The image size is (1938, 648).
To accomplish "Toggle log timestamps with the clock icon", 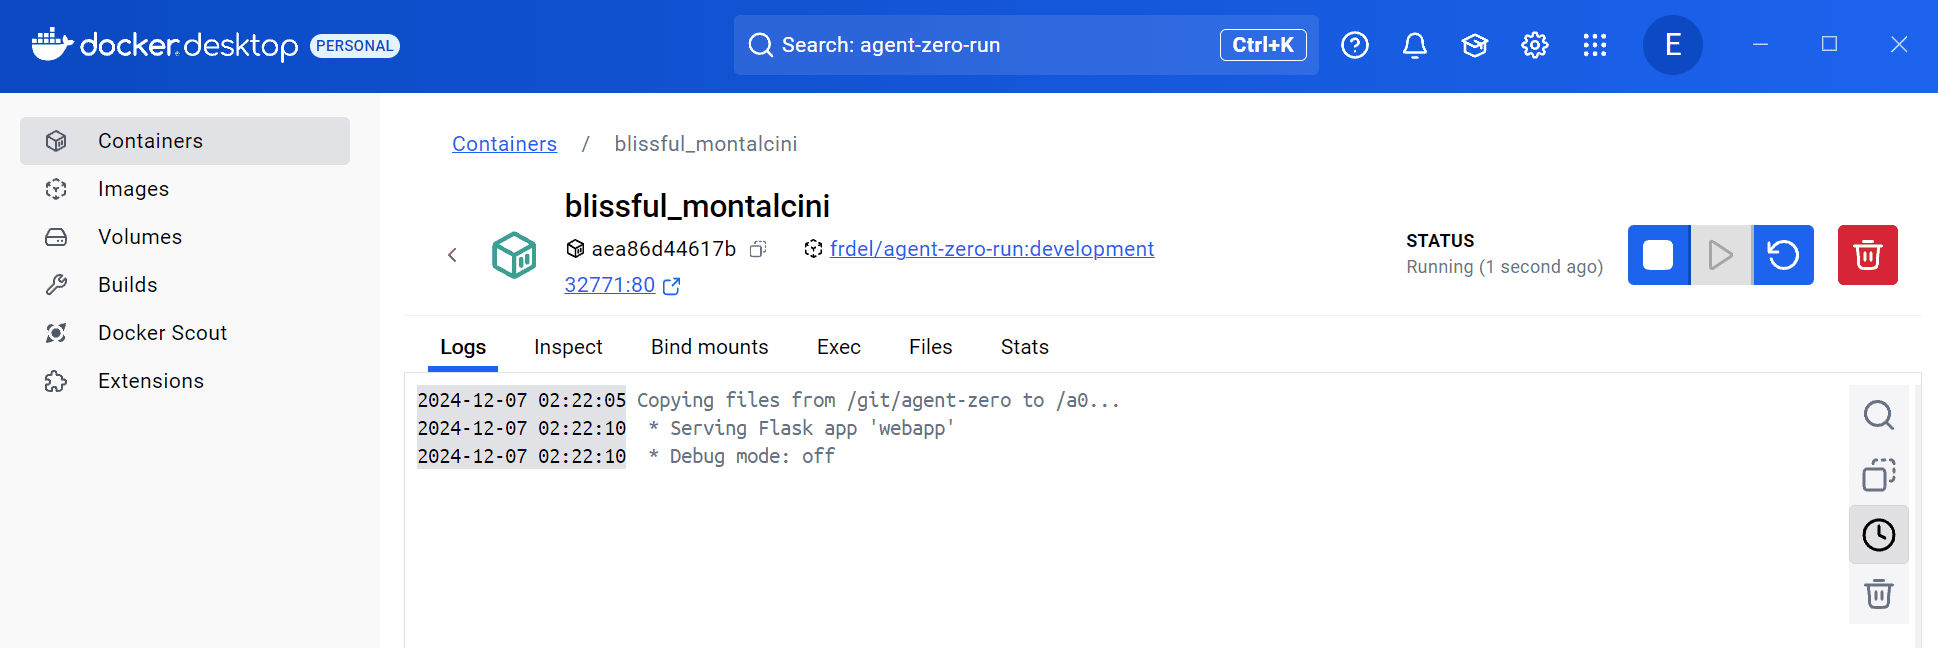I will coord(1878,535).
